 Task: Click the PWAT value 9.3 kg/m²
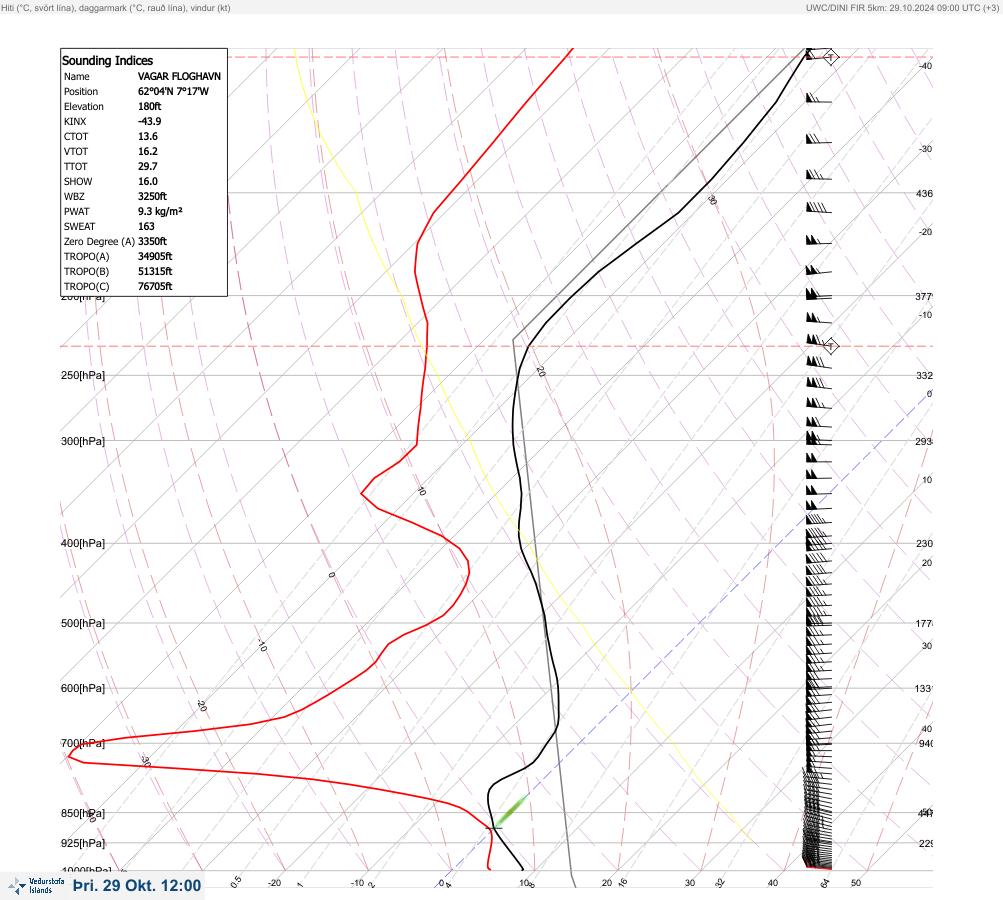[161, 211]
